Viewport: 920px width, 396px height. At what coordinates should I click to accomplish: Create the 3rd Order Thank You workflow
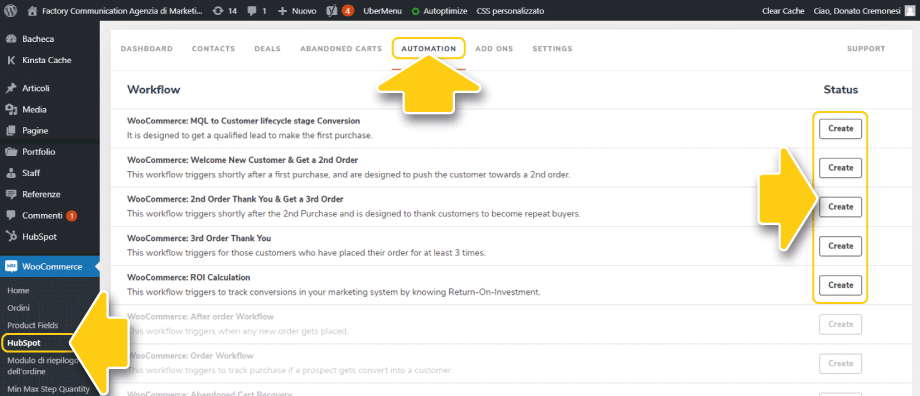[840, 246]
